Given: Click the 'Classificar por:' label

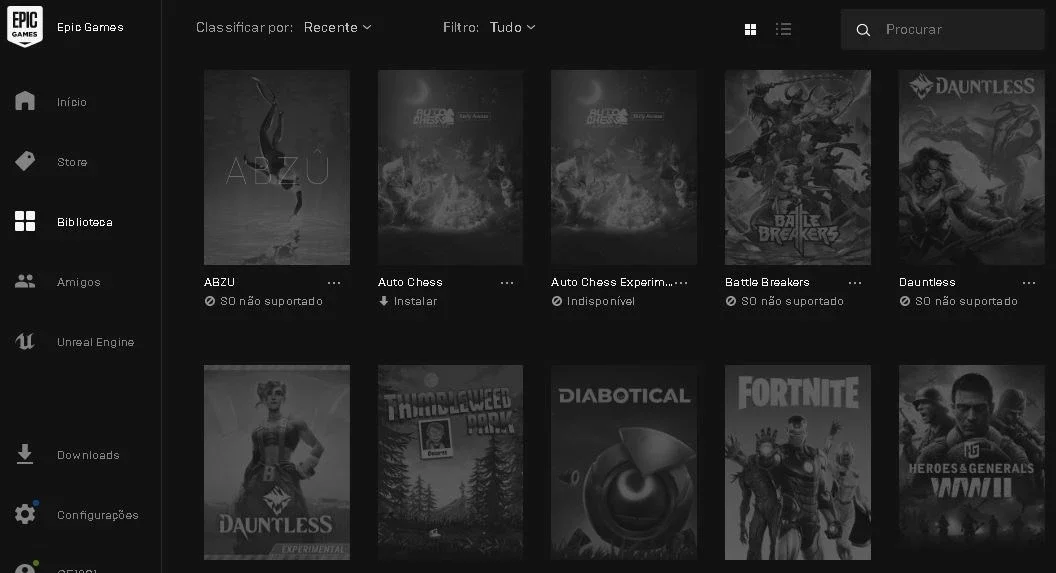Looking at the screenshot, I should click(x=244, y=27).
